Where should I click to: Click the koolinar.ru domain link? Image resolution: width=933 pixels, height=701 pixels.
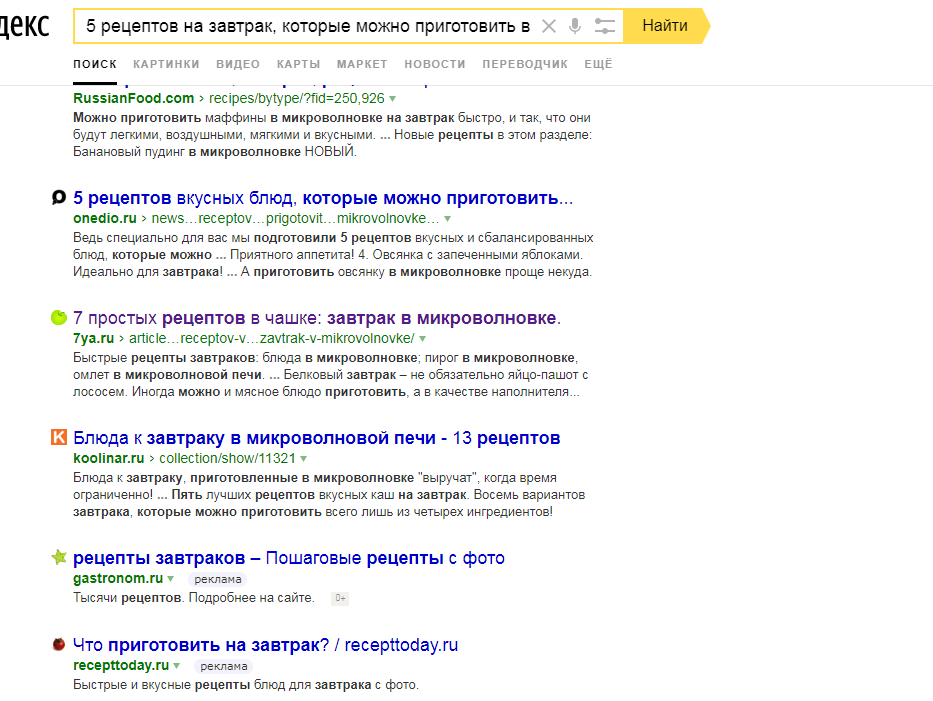tap(108, 458)
